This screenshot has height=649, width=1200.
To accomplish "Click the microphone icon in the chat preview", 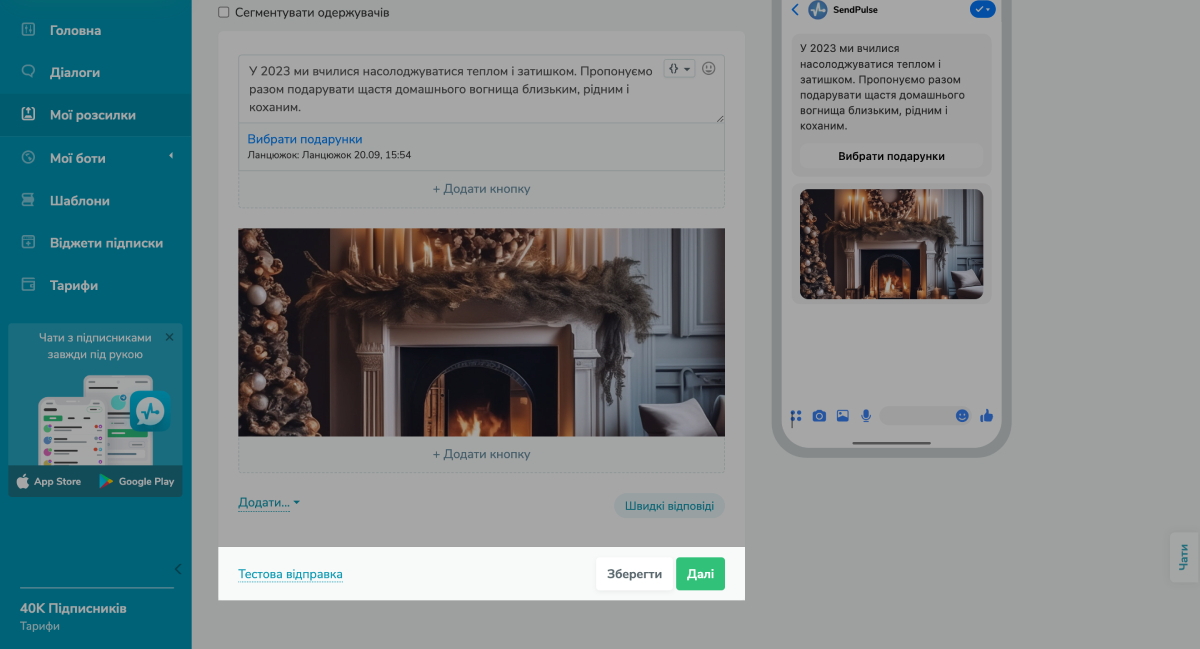I will pyautogui.click(x=865, y=415).
